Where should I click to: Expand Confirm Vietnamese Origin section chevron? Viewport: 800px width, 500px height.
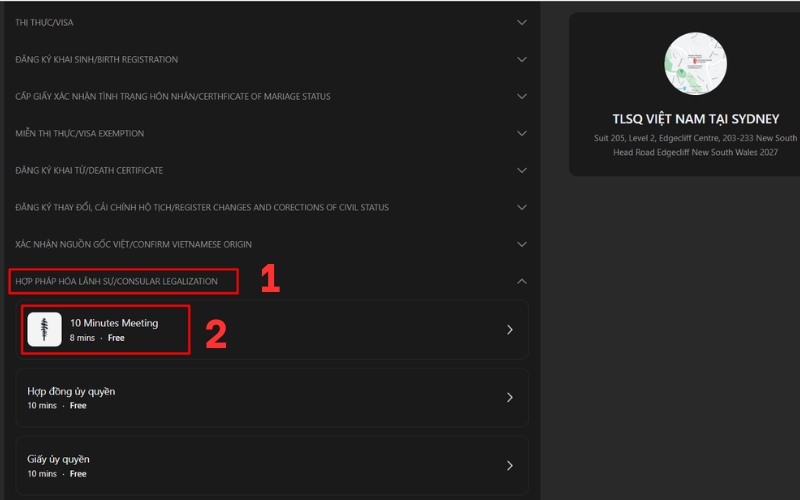[x=521, y=244]
